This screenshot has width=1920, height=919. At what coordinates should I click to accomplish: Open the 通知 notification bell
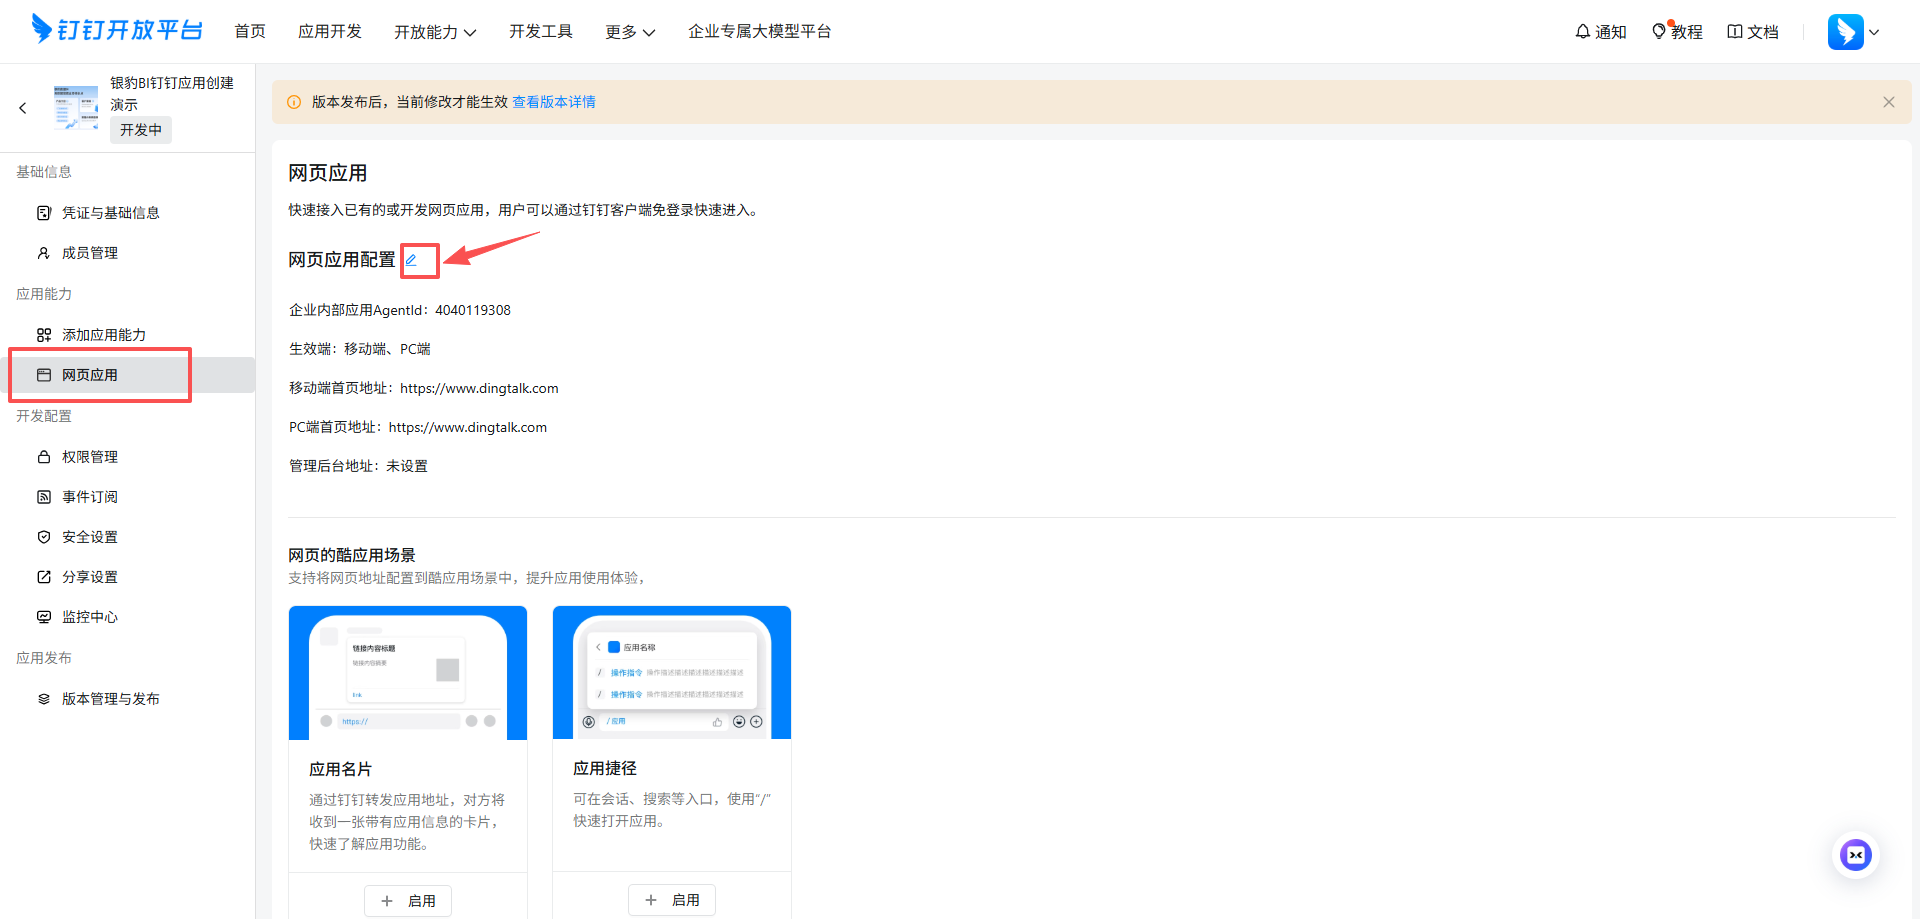[x=1599, y=31]
